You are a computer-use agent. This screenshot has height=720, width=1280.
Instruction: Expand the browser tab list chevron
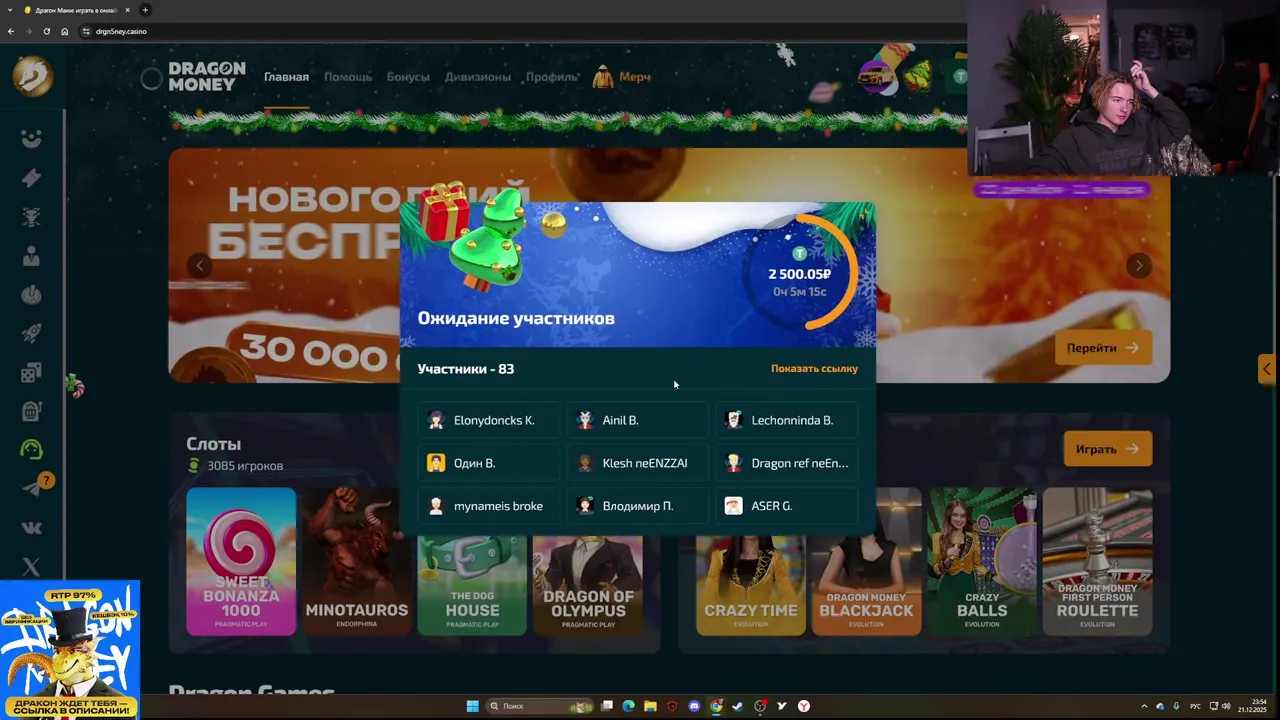click(x=10, y=10)
